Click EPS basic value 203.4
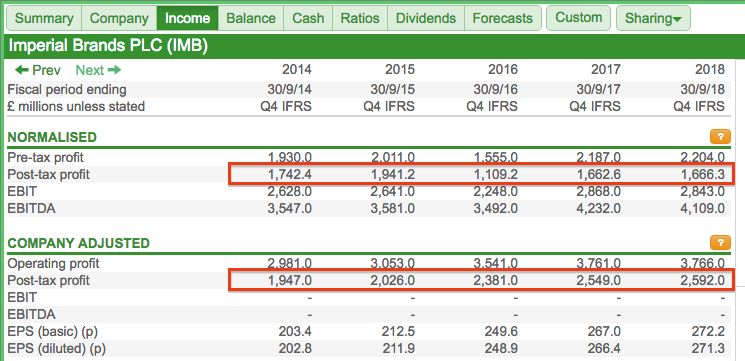745x361 pixels. [x=296, y=332]
